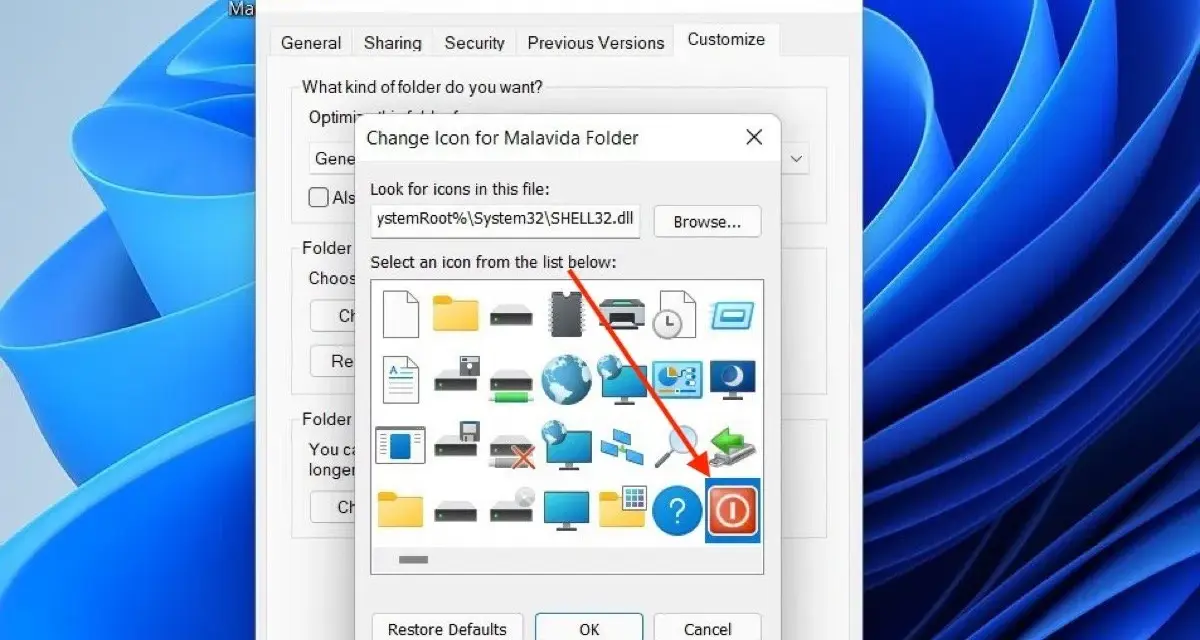Pick the drive with CD disc icon
Viewport: 1200px width, 640px height.
pos(512,507)
